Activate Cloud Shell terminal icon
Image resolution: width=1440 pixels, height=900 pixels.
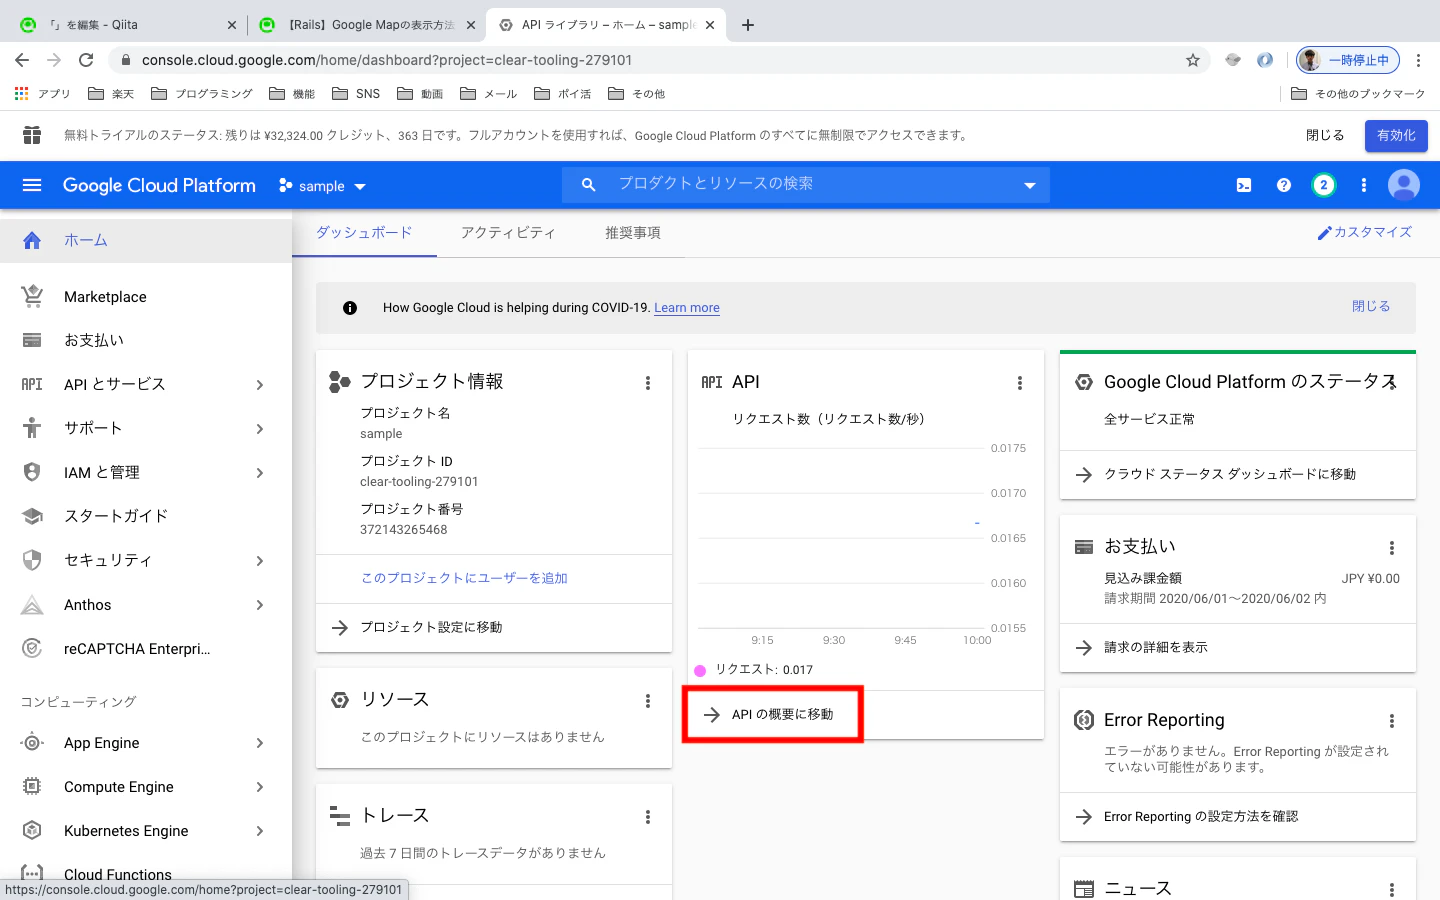pos(1244,185)
